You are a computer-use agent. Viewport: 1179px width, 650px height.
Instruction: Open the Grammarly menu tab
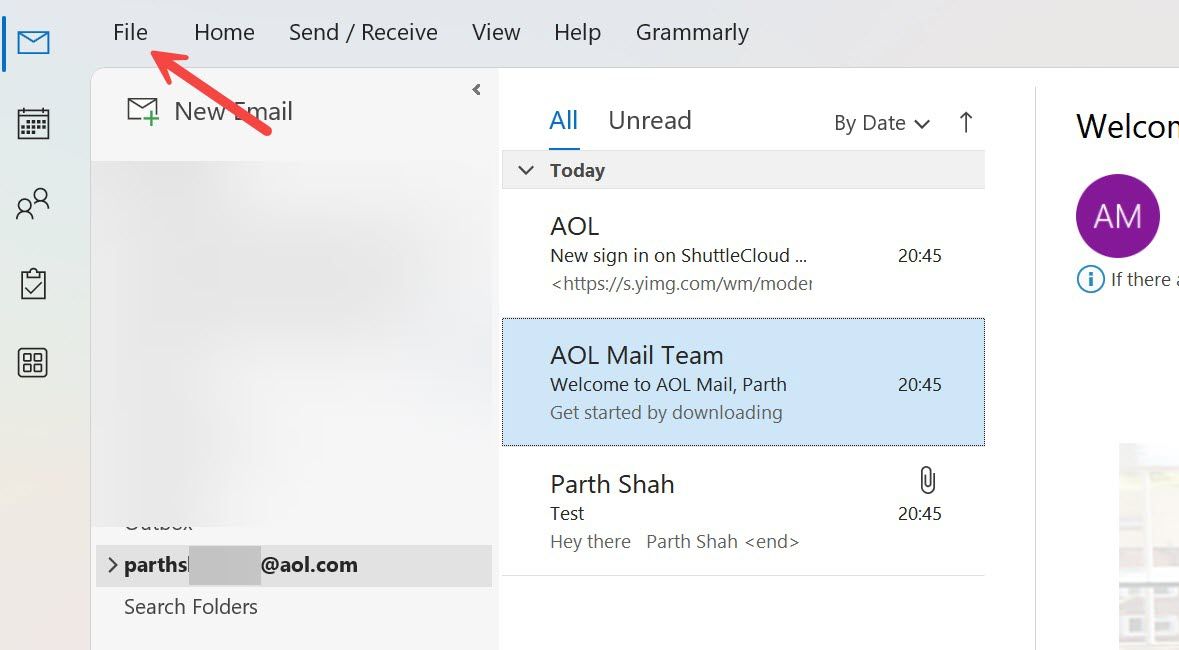tap(691, 31)
